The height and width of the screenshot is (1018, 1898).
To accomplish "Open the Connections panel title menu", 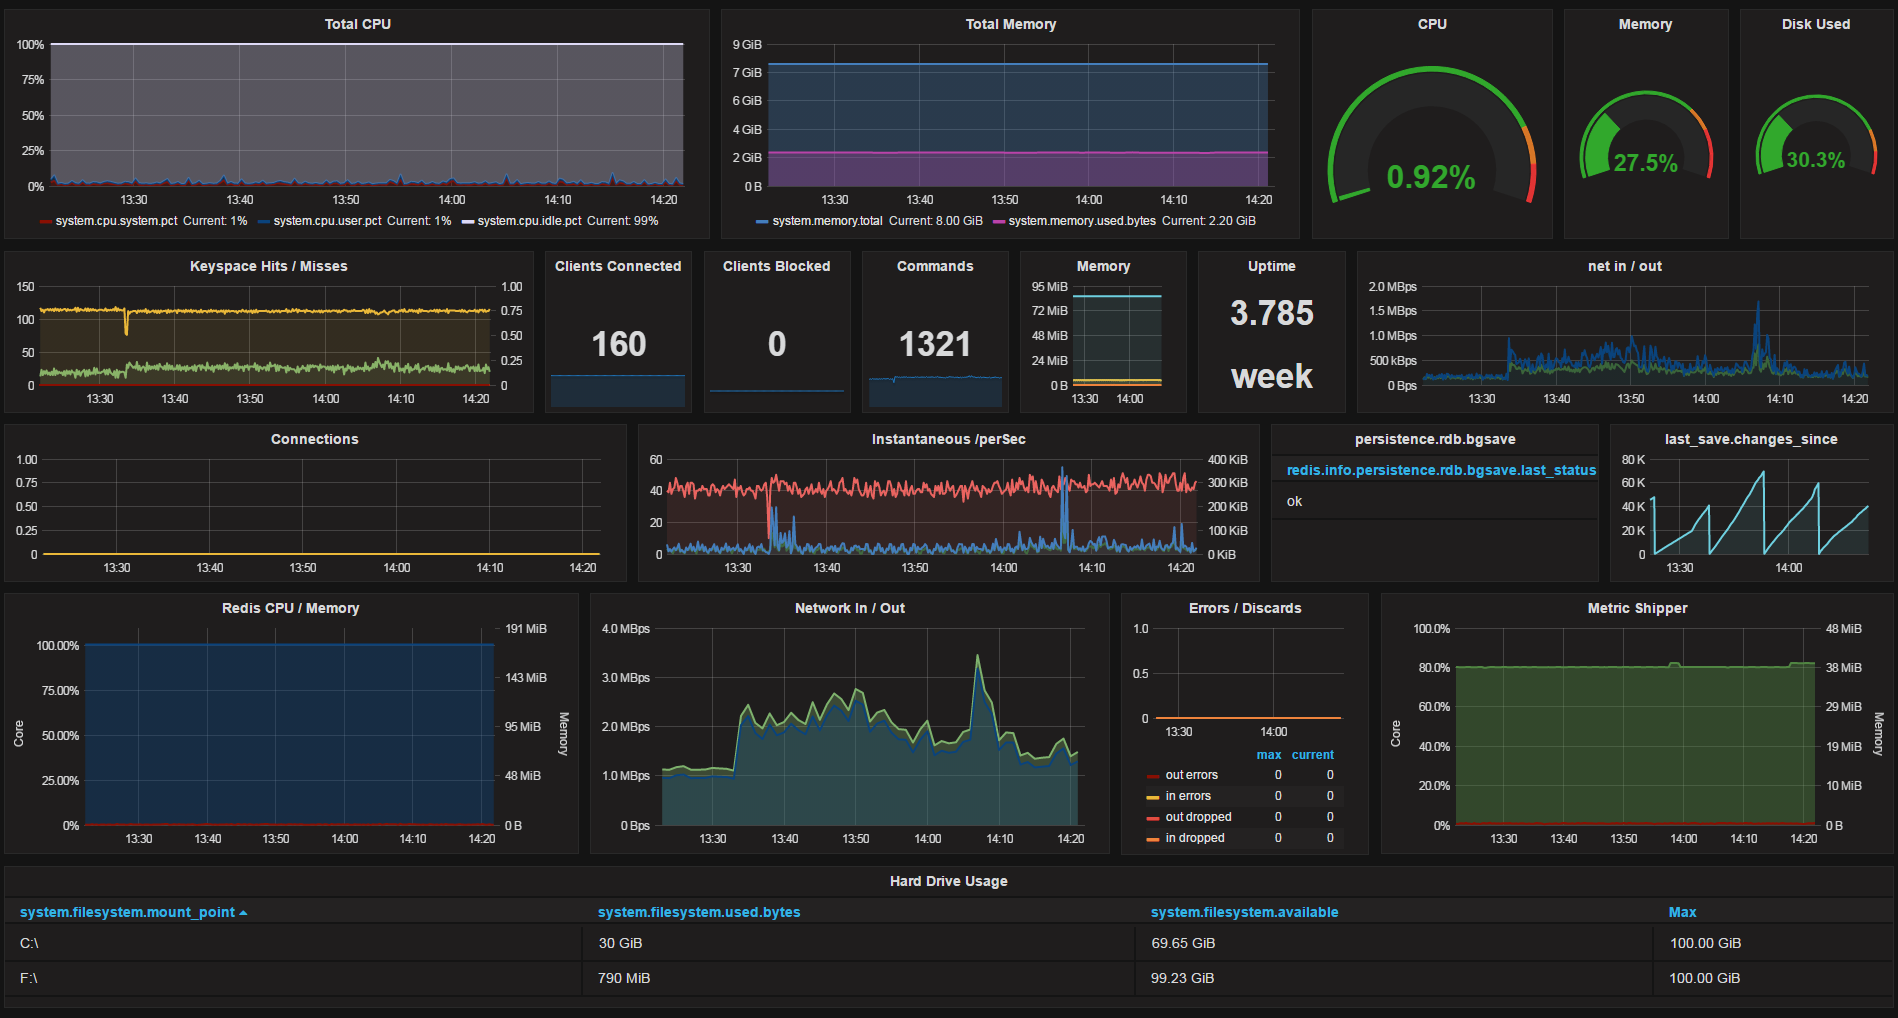I will coord(314,439).
